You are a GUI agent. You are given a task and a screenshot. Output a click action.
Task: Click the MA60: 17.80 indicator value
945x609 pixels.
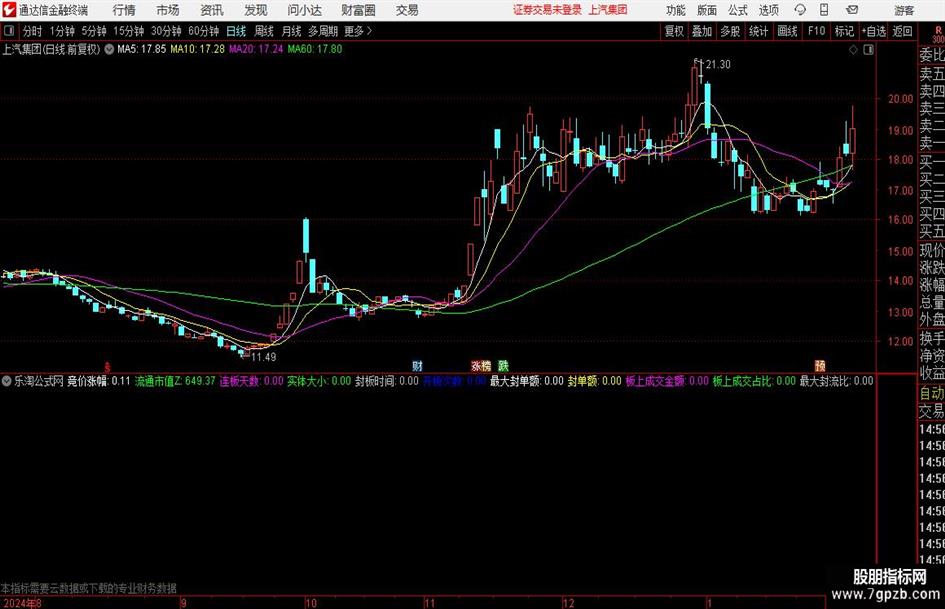click(315, 49)
